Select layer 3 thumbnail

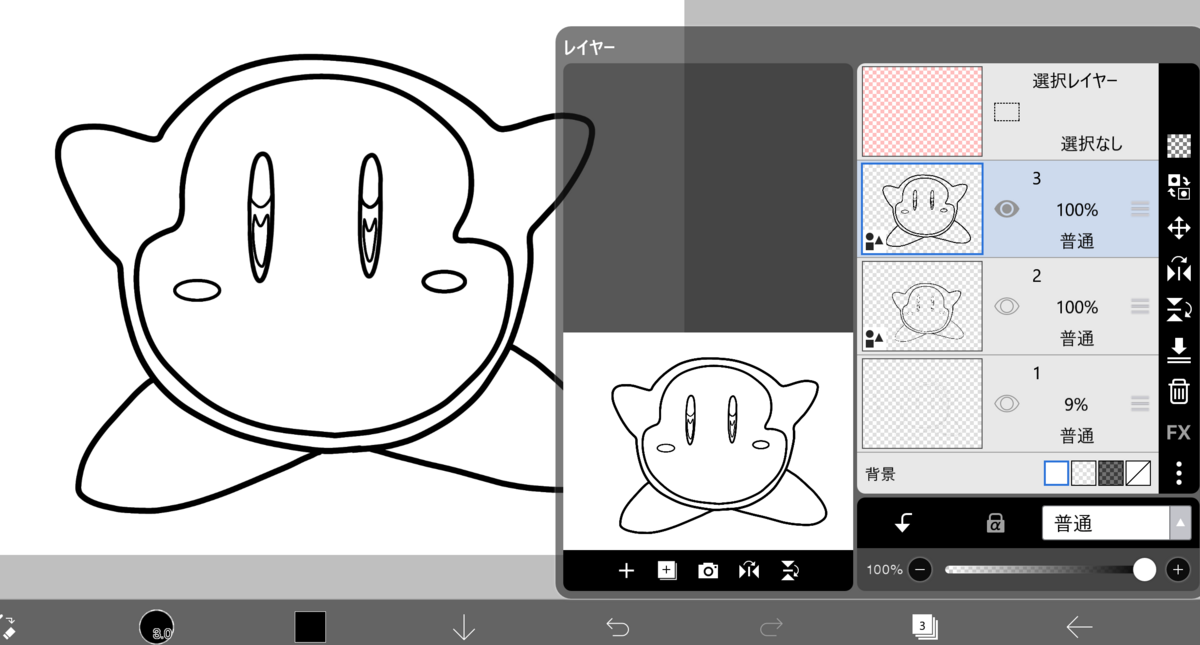[922, 209]
